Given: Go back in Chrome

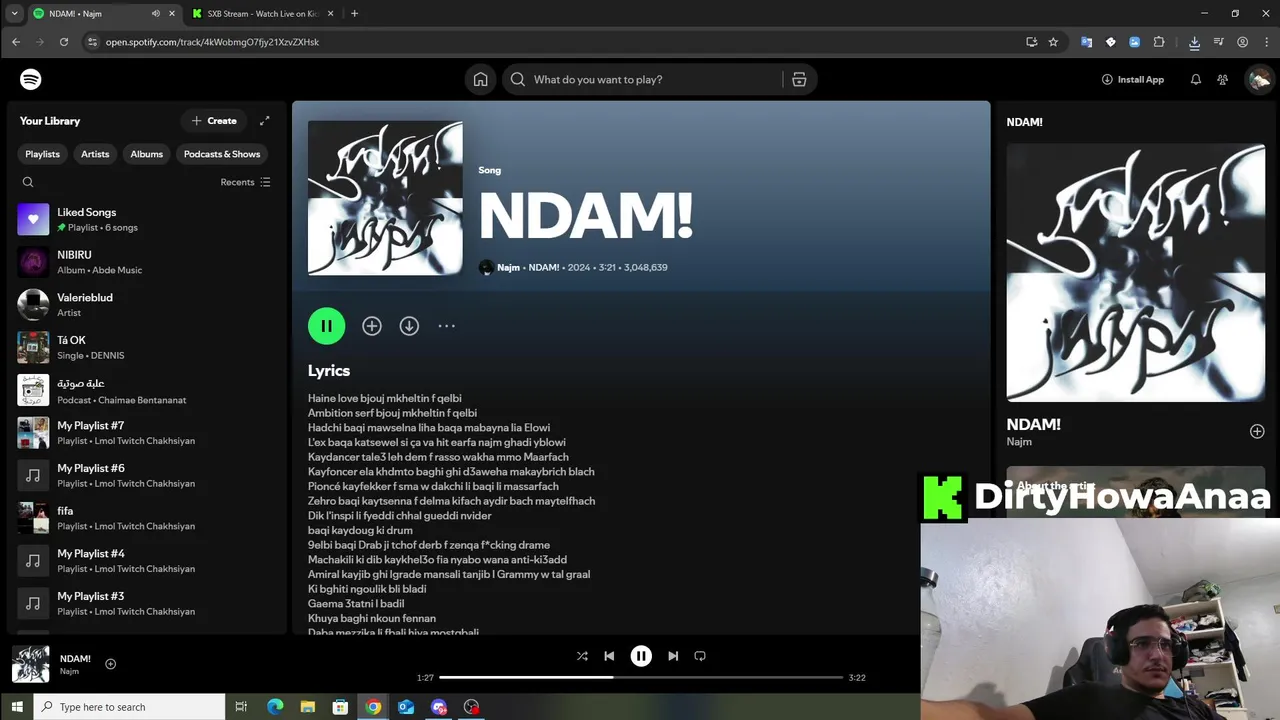Looking at the screenshot, I should click(16, 42).
